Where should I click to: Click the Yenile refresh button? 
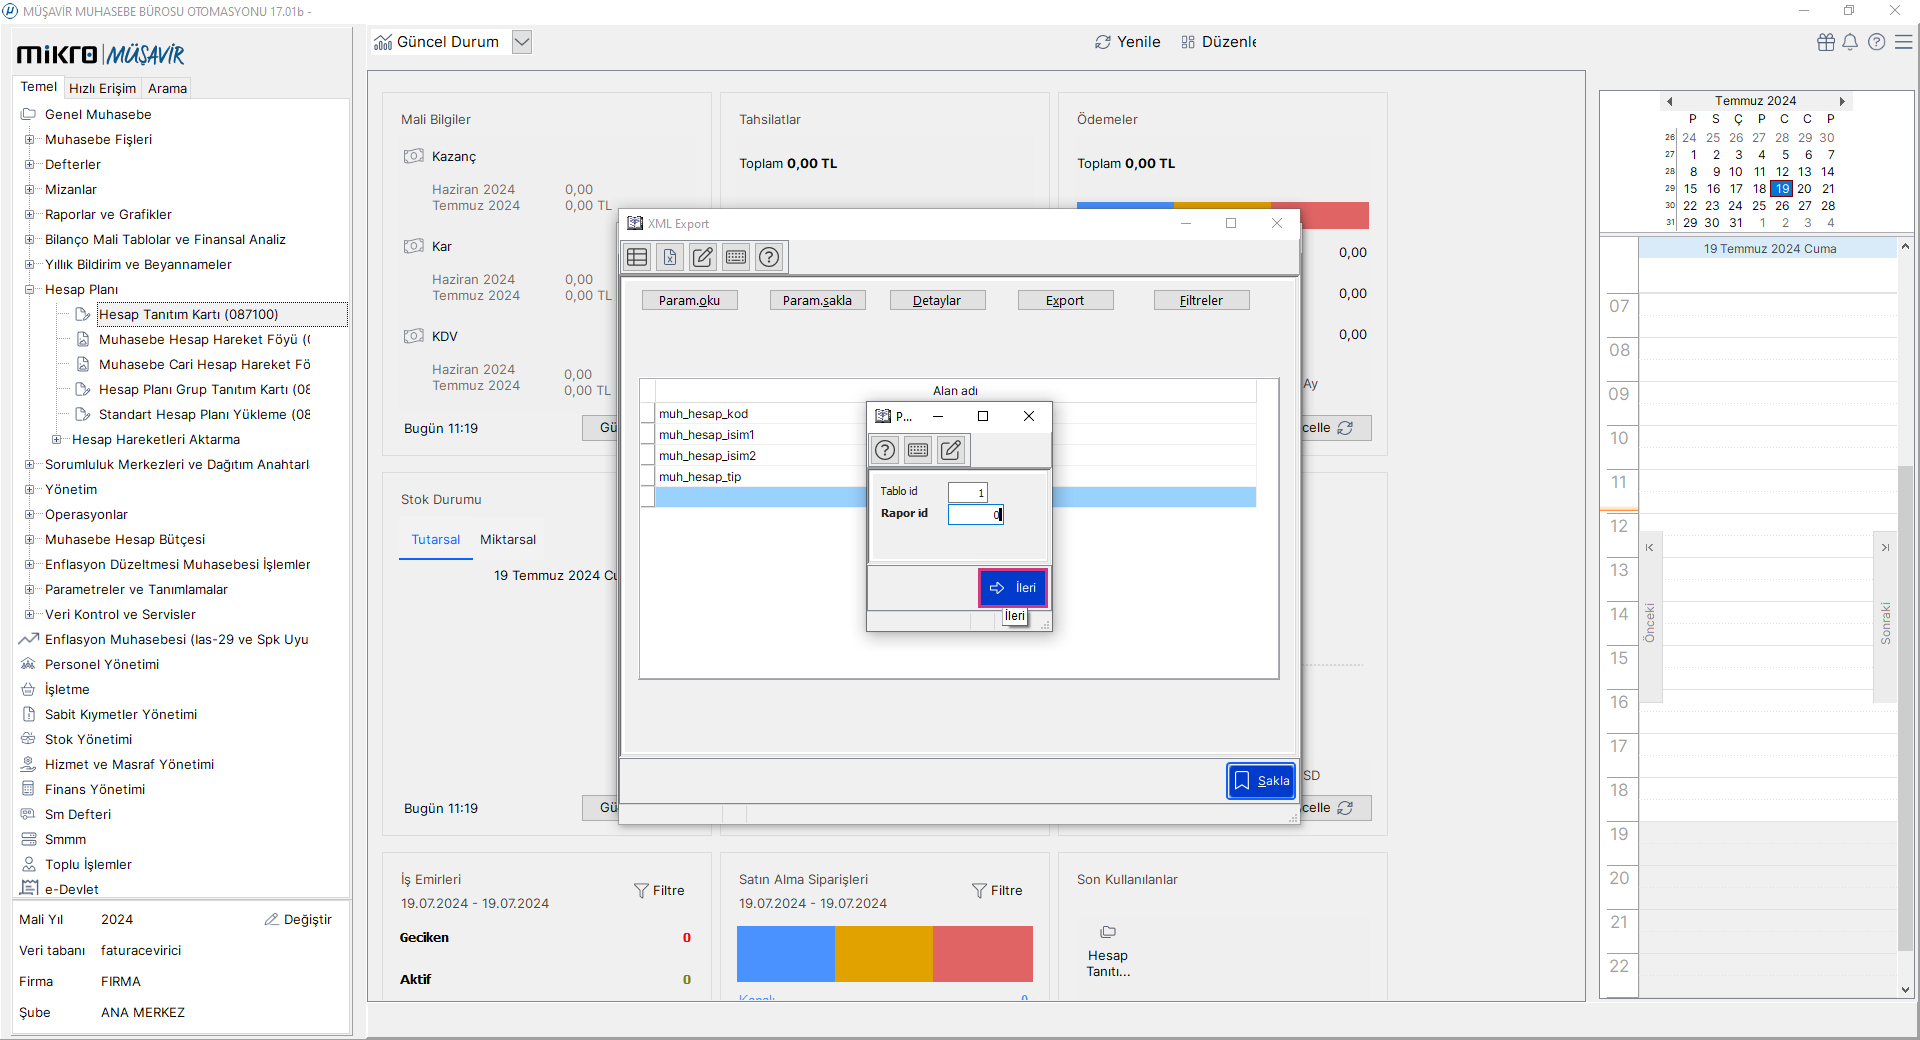coord(1128,42)
